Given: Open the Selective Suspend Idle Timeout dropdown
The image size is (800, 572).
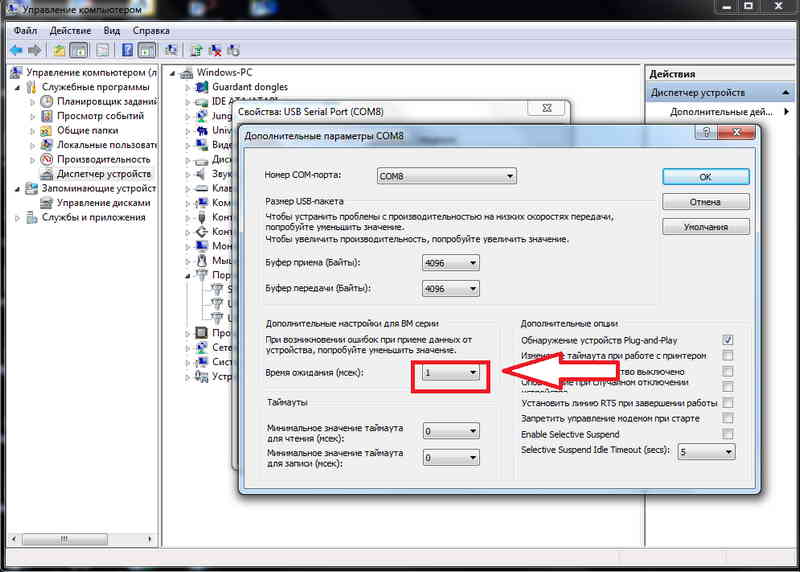Looking at the screenshot, I should pos(706,452).
